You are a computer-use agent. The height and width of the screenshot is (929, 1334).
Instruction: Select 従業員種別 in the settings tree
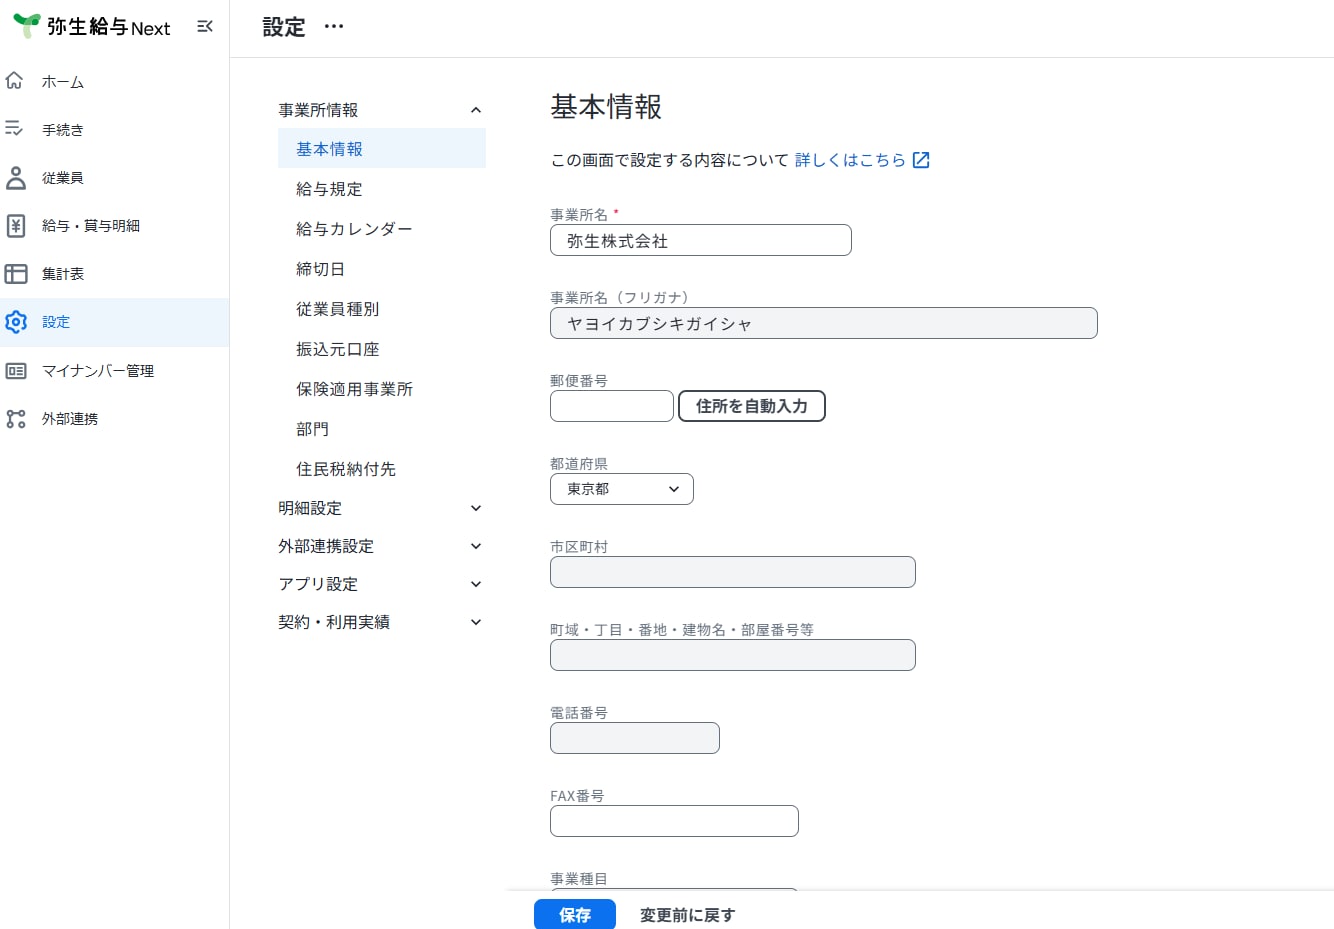point(382,309)
